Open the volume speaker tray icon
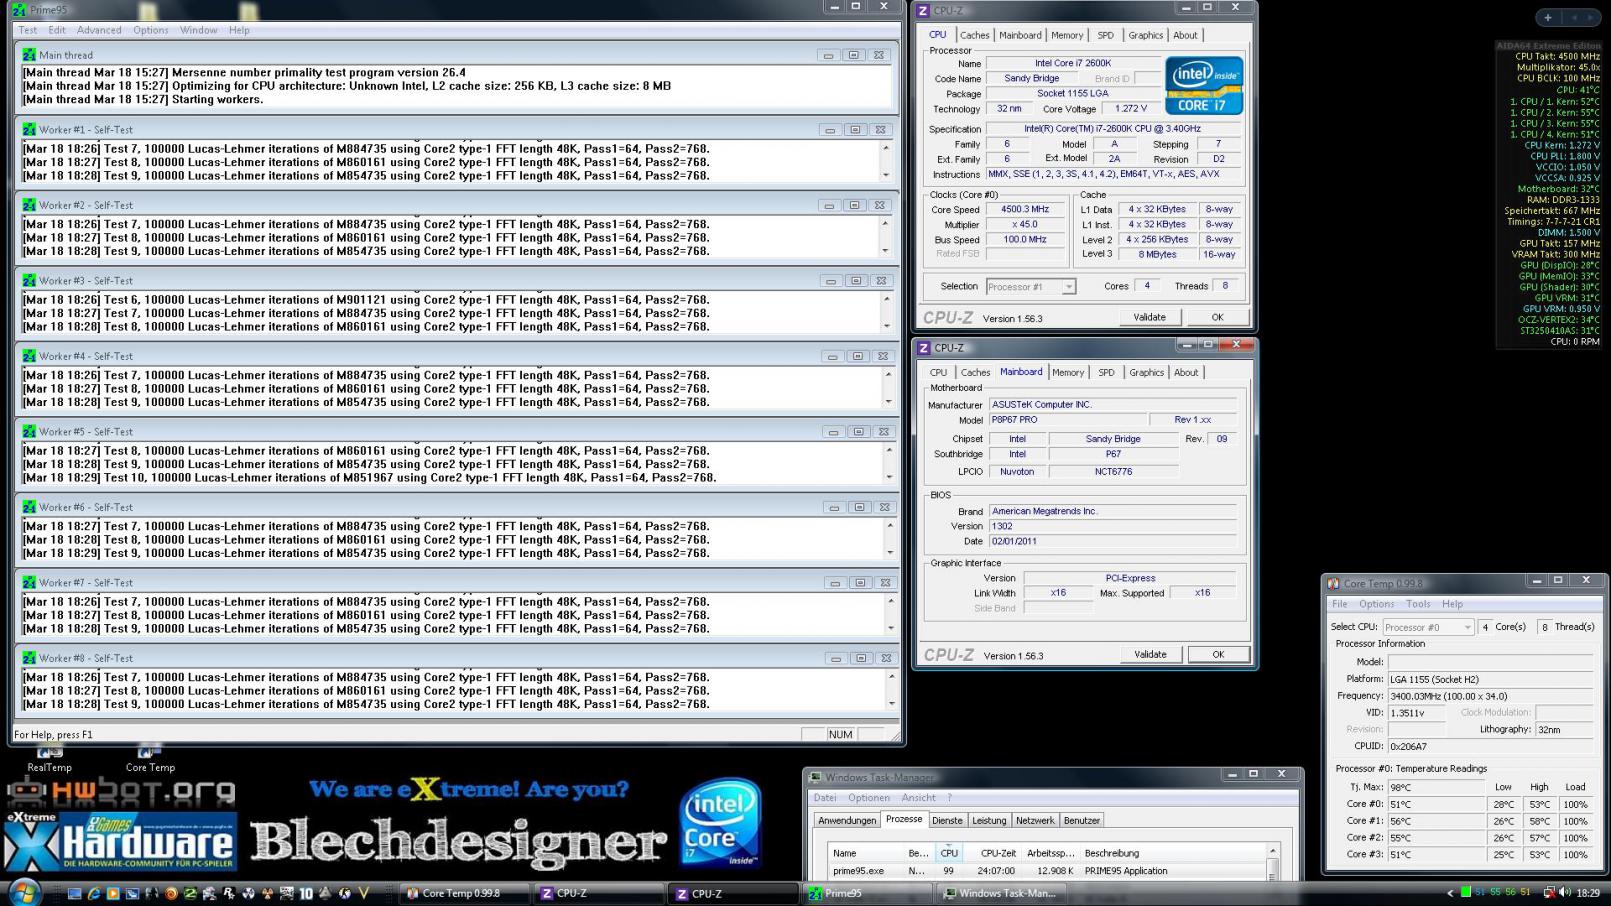Image resolution: width=1611 pixels, height=906 pixels. (1565, 893)
